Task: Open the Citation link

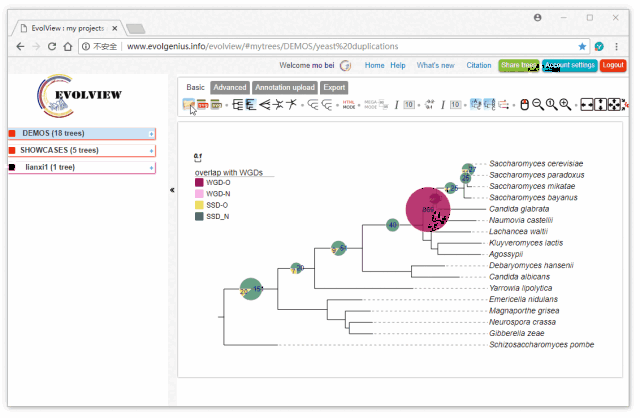Action: pyautogui.click(x=479, y=65)
